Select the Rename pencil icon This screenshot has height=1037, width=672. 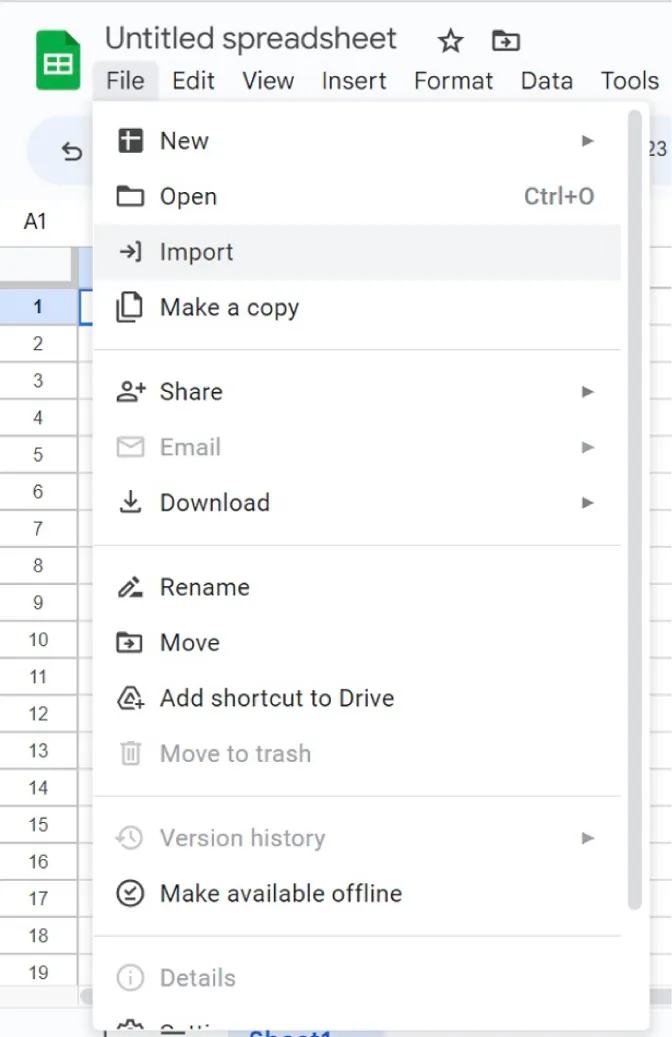click(x=130, y=587)
